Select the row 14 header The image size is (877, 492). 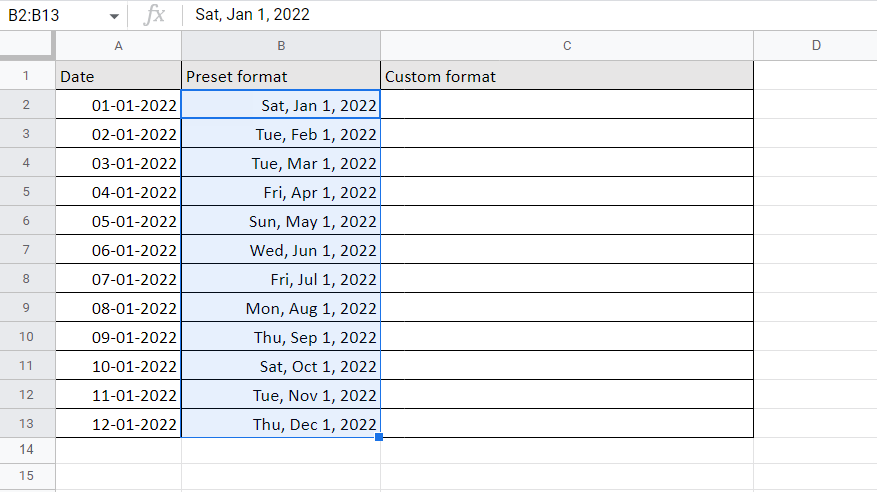(x=27, y=450)
